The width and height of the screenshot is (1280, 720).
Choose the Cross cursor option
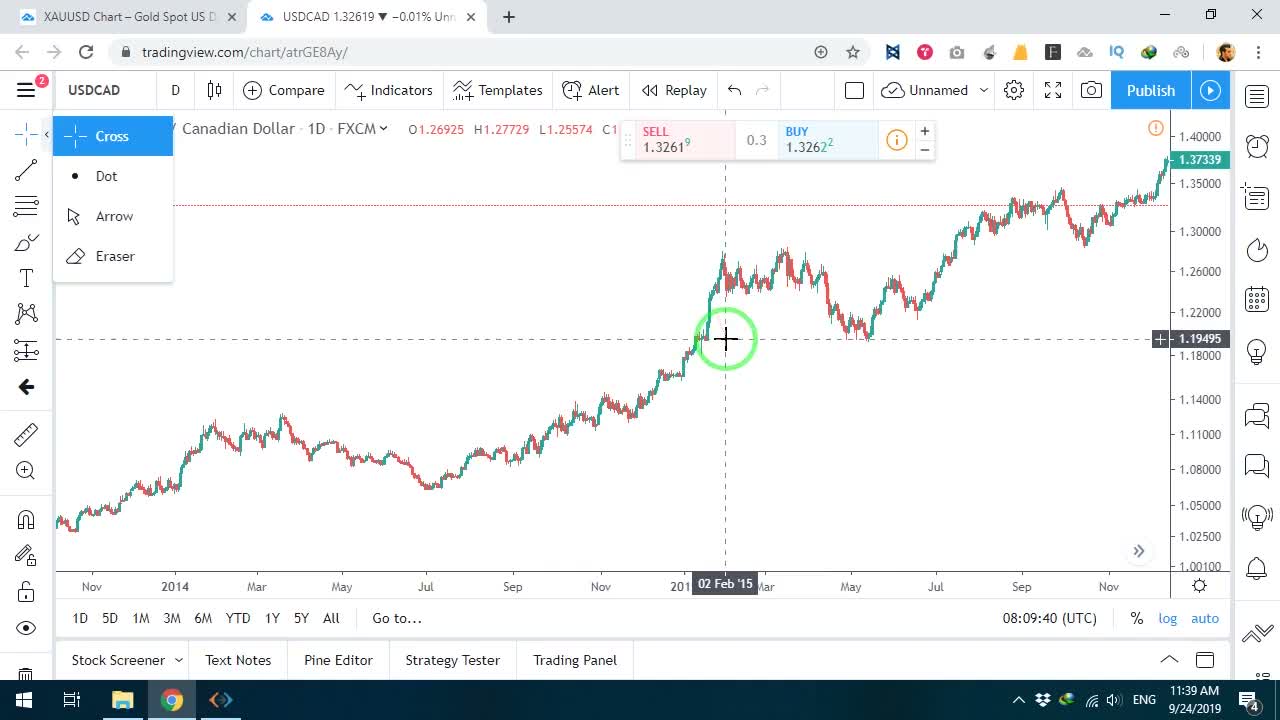coord(113,136)
